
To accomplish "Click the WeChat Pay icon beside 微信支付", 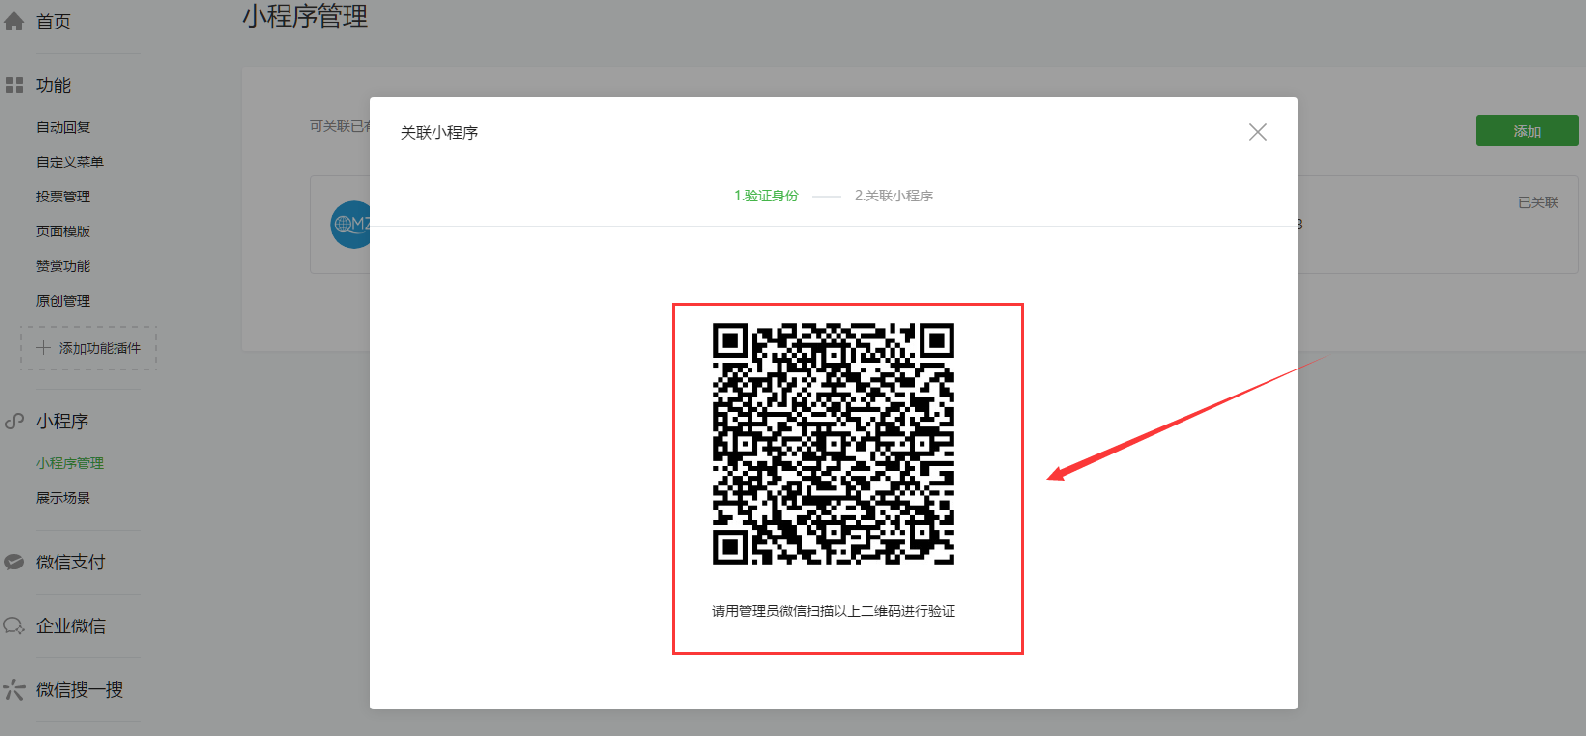I will click(14, 562).
